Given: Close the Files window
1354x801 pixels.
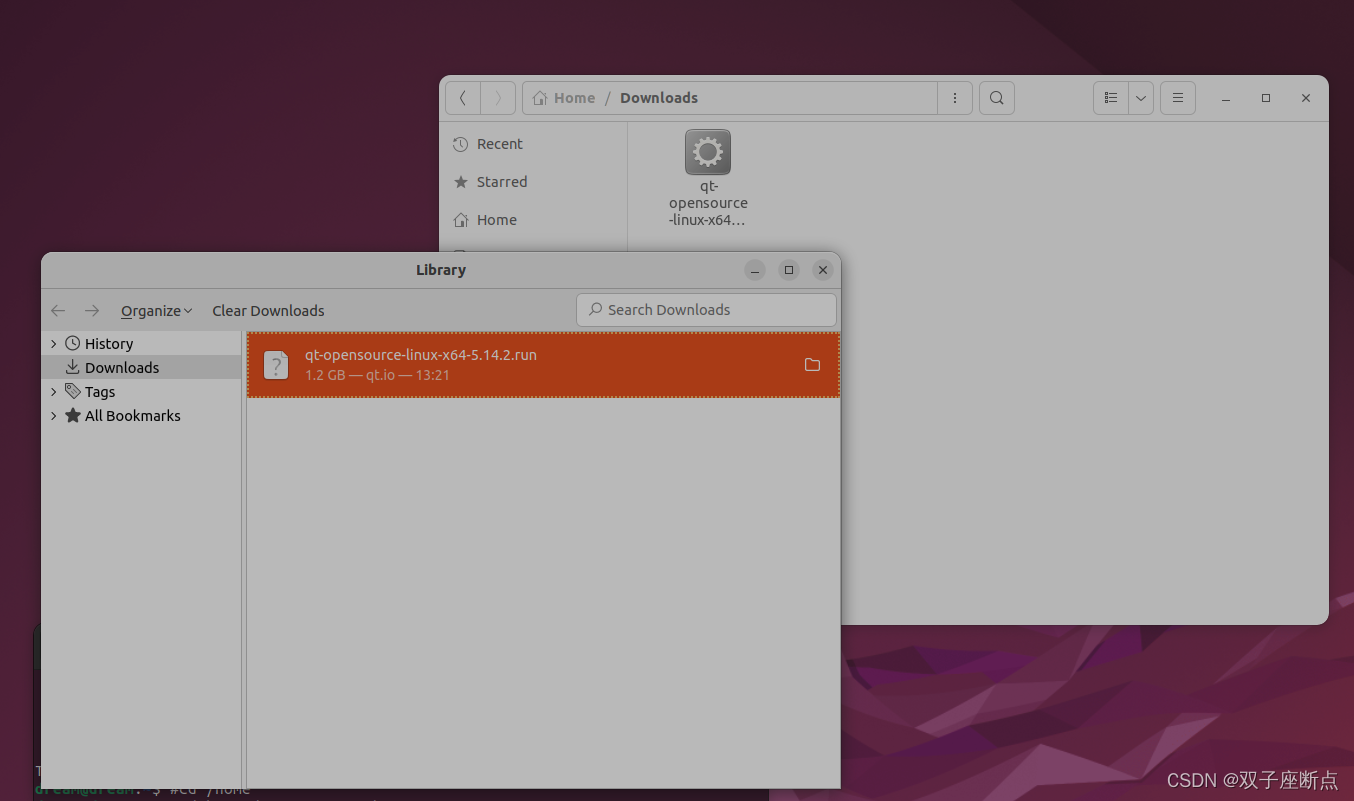Looking at the screenshot, I should tap(1306, 98).
